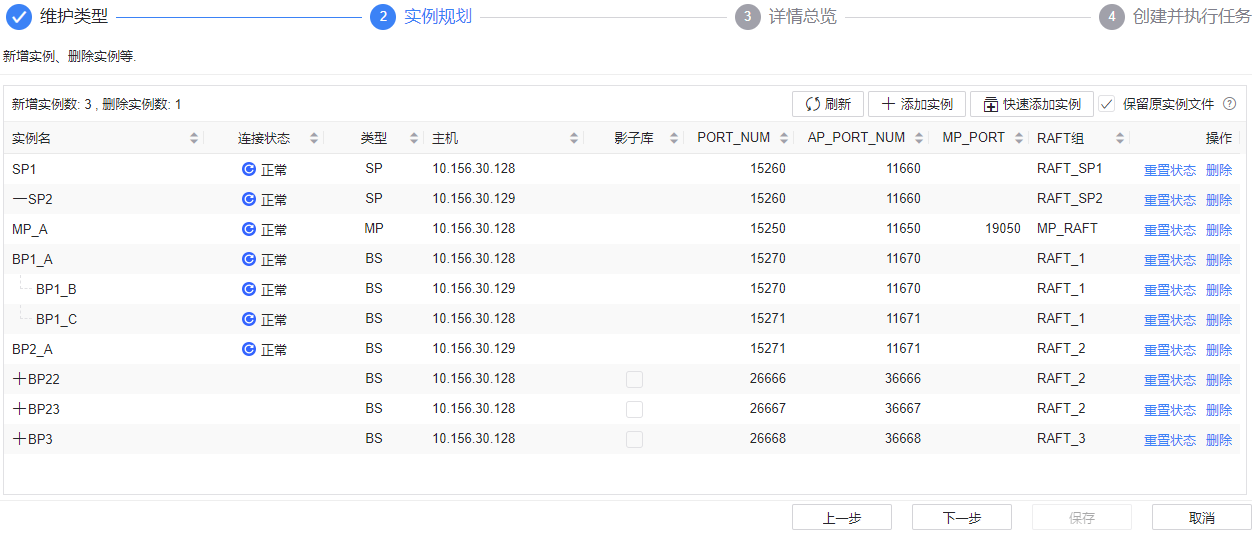The image size is (1254, 534).
Task: Click the status icon in BP1_B row
Action: (x=249, y=289)
